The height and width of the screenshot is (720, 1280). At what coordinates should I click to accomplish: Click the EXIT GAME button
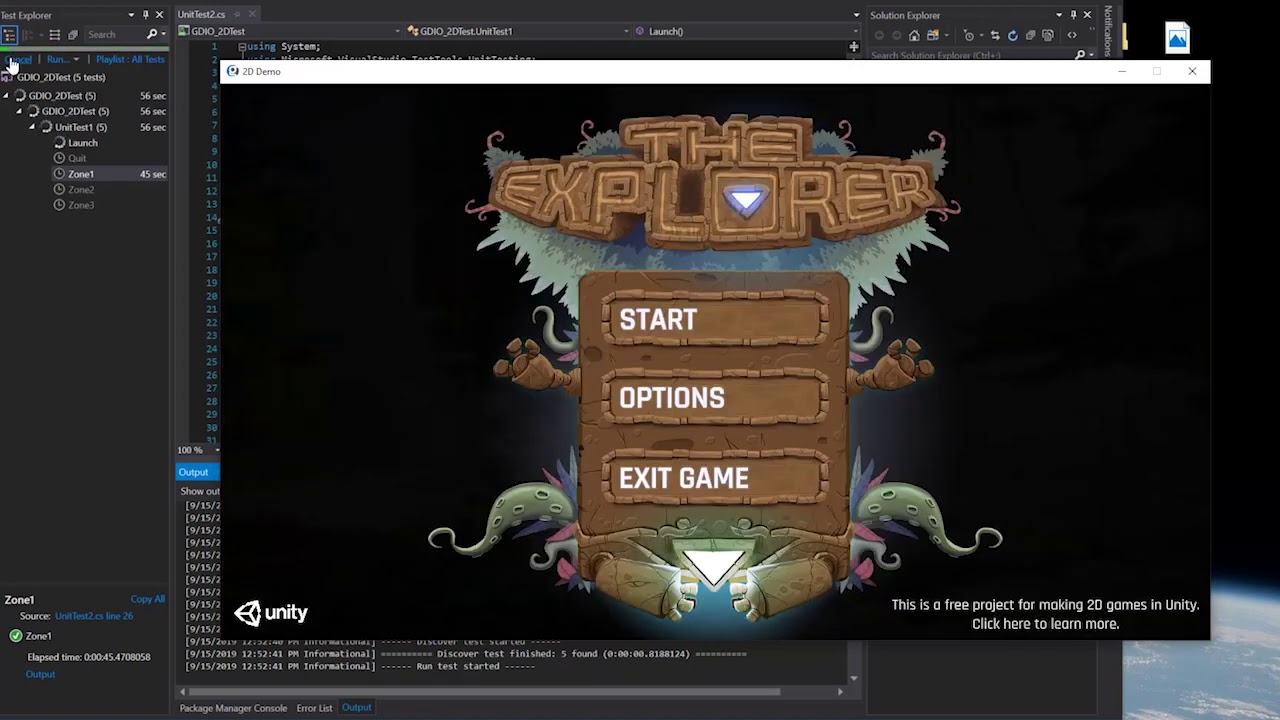pos(716,478)
